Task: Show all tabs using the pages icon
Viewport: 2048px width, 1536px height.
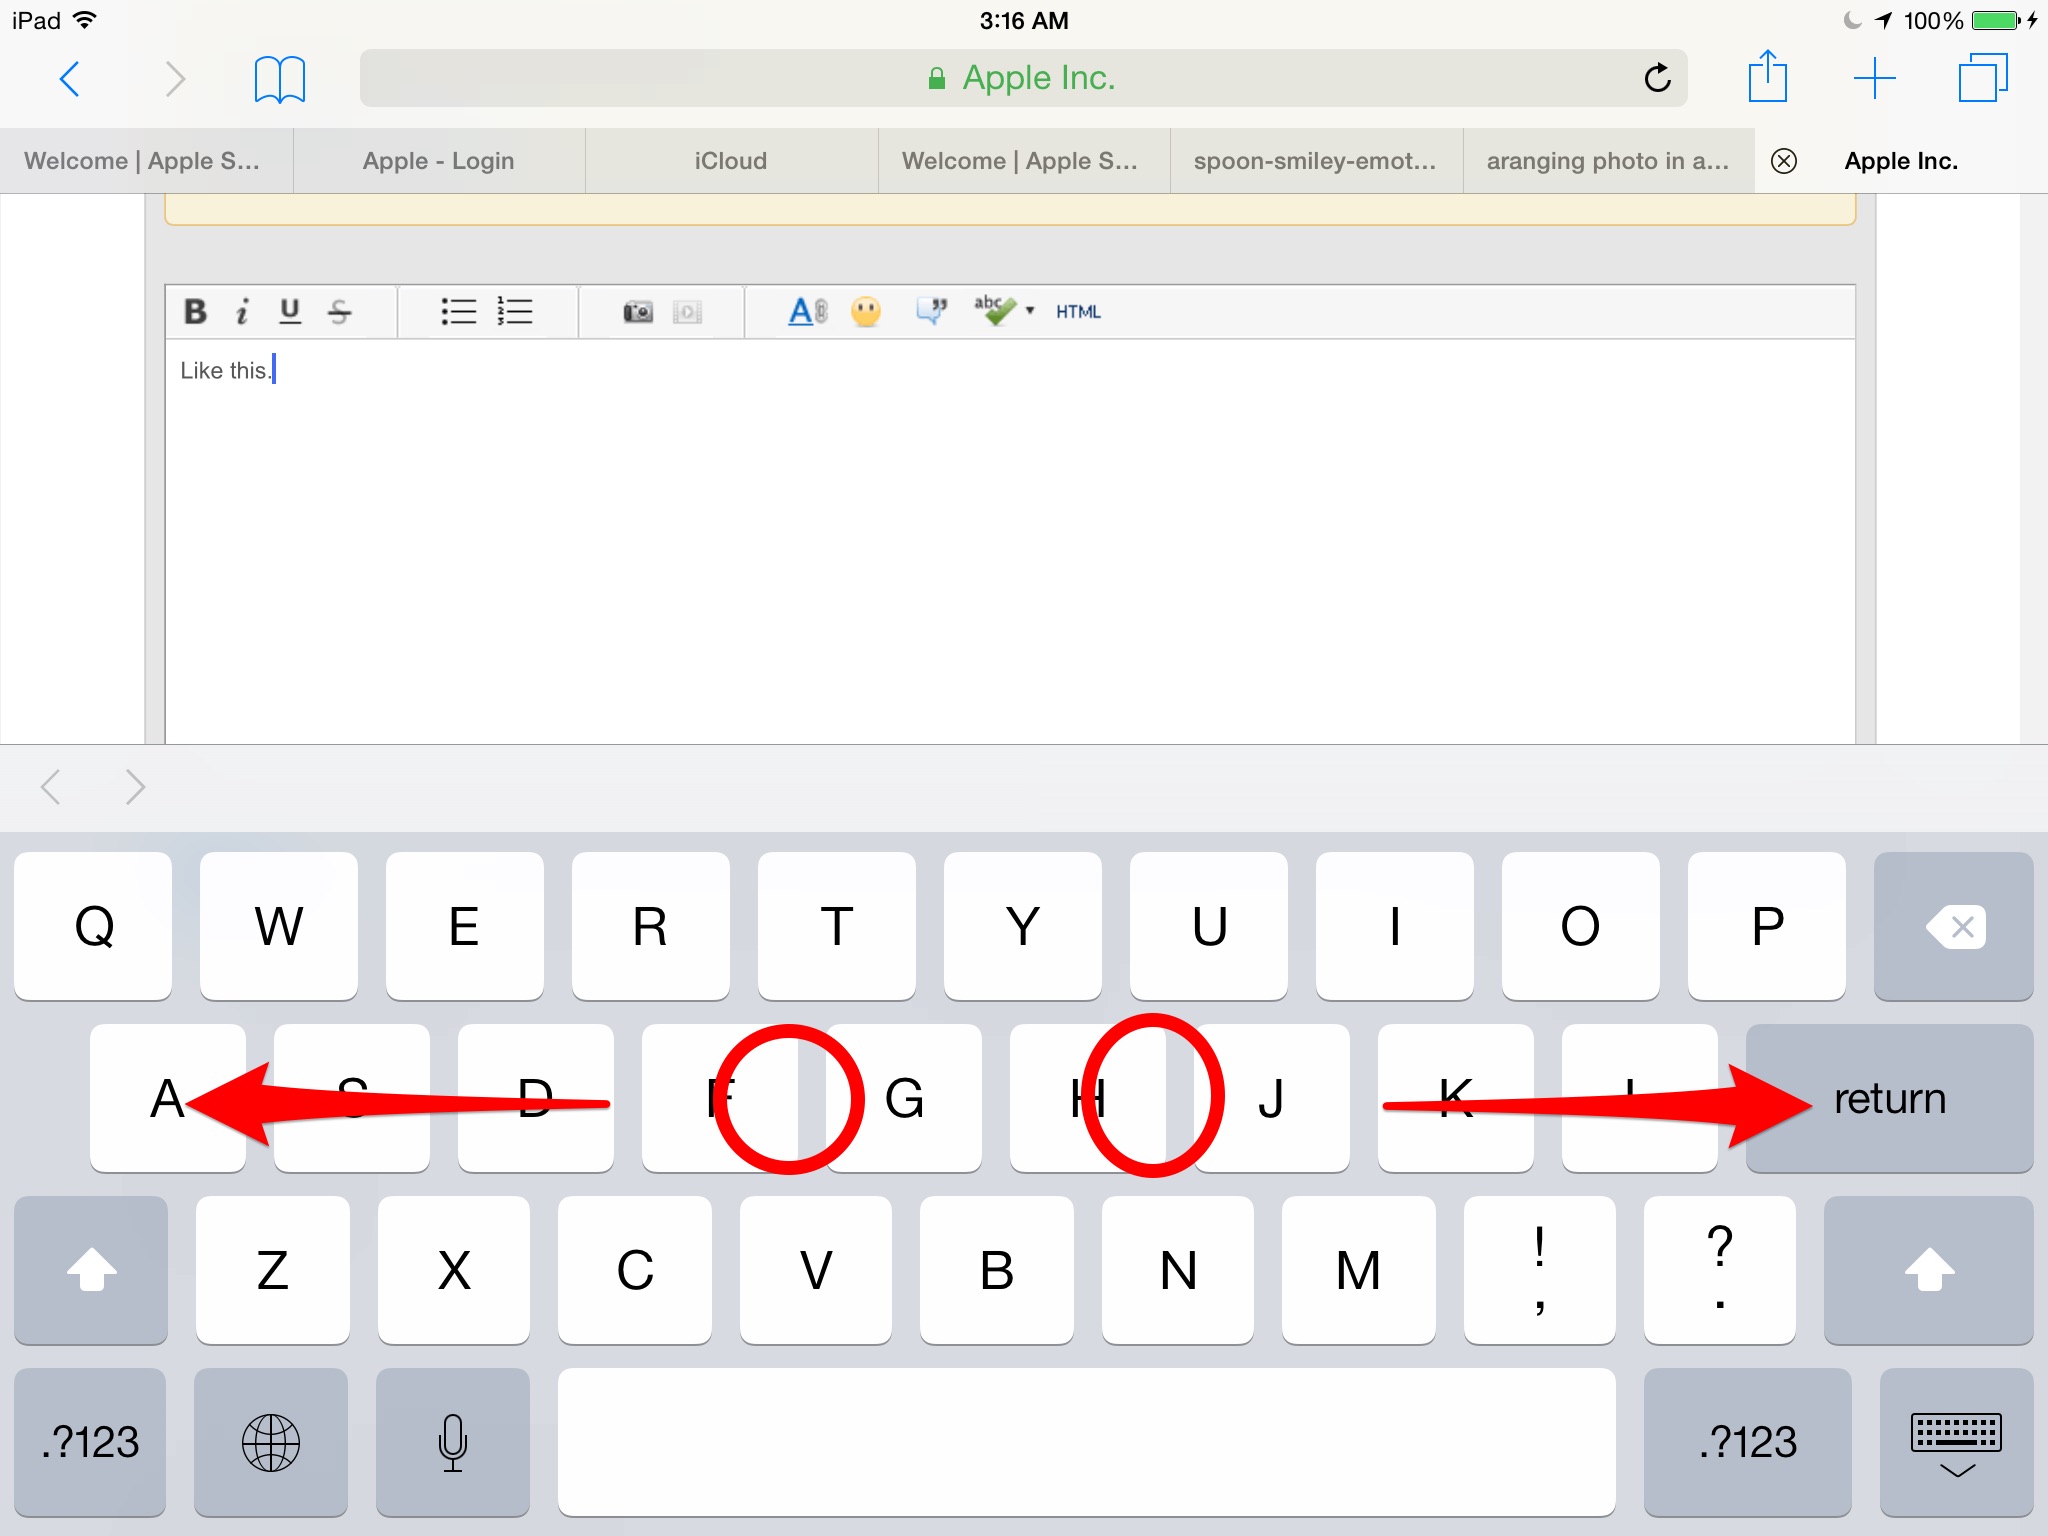Action: [1982, 78]
